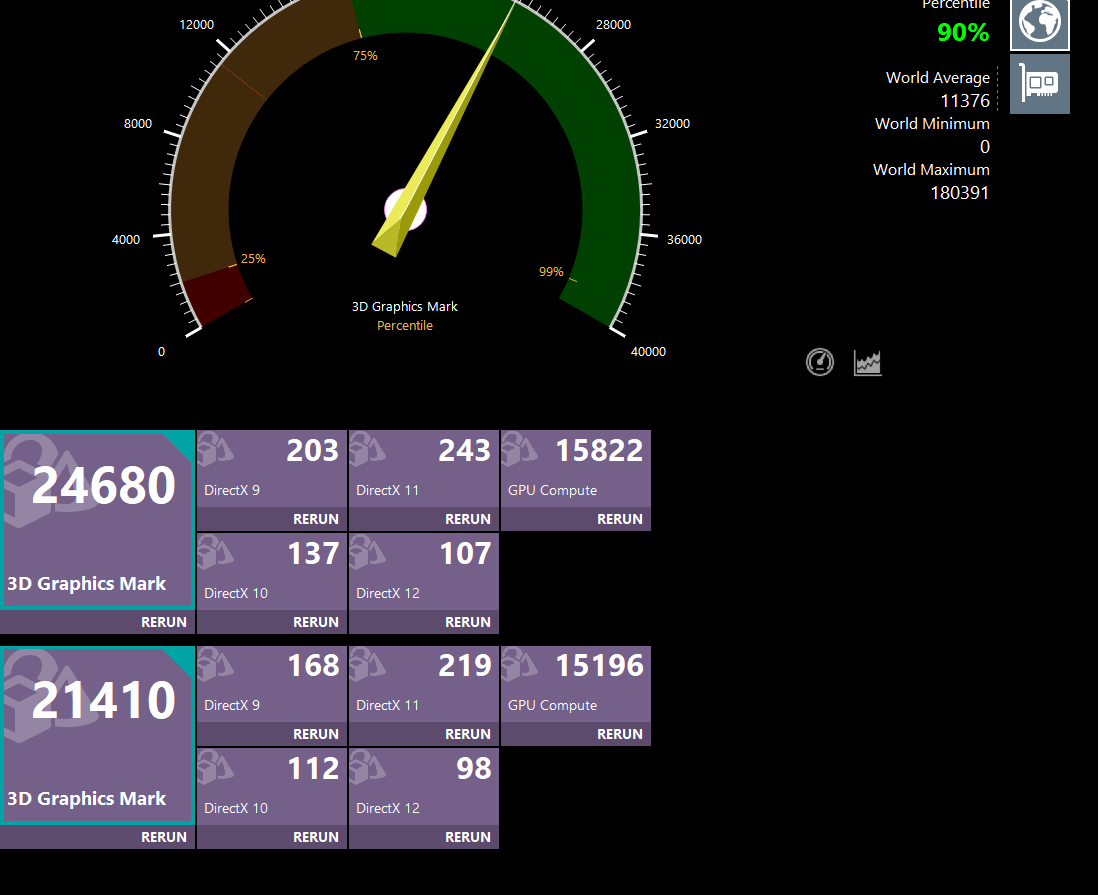Click the 8000 gauge scale label
1099x895 pixels.
(x=137, y=123)
